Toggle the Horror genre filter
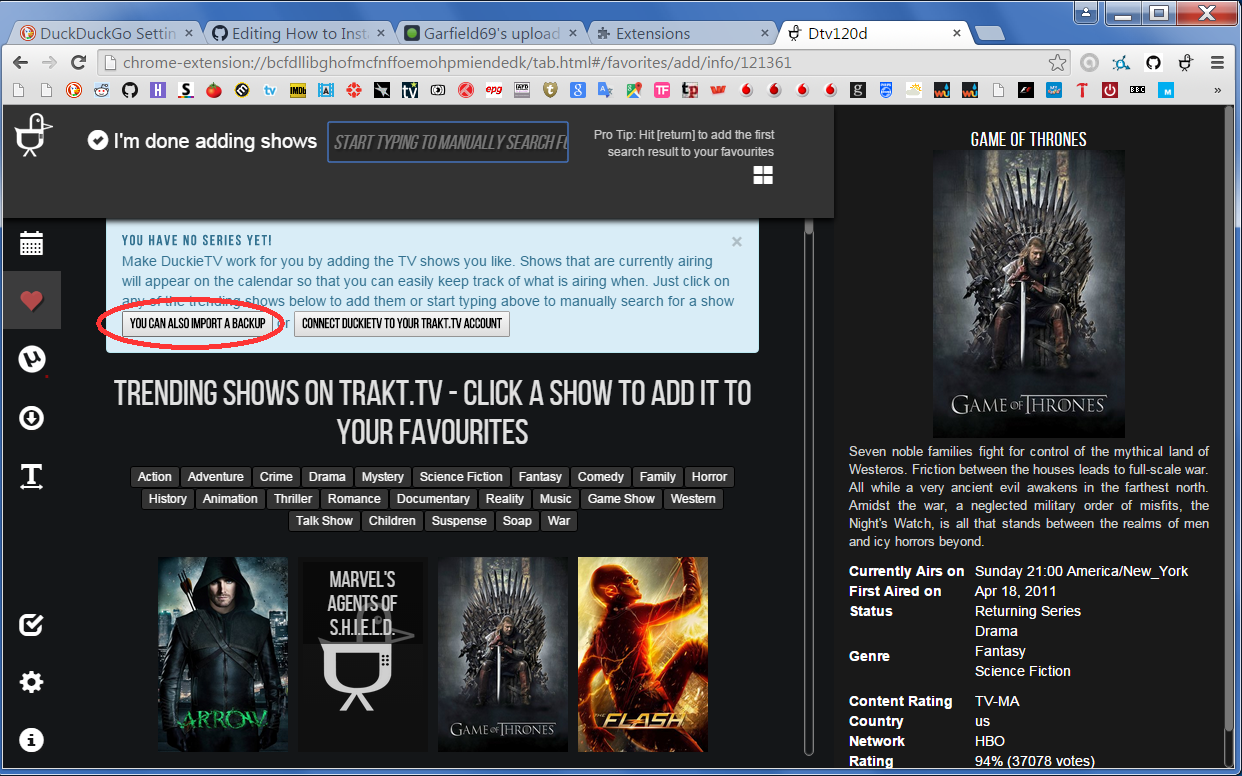The image size is (1242, 776). 709,477
